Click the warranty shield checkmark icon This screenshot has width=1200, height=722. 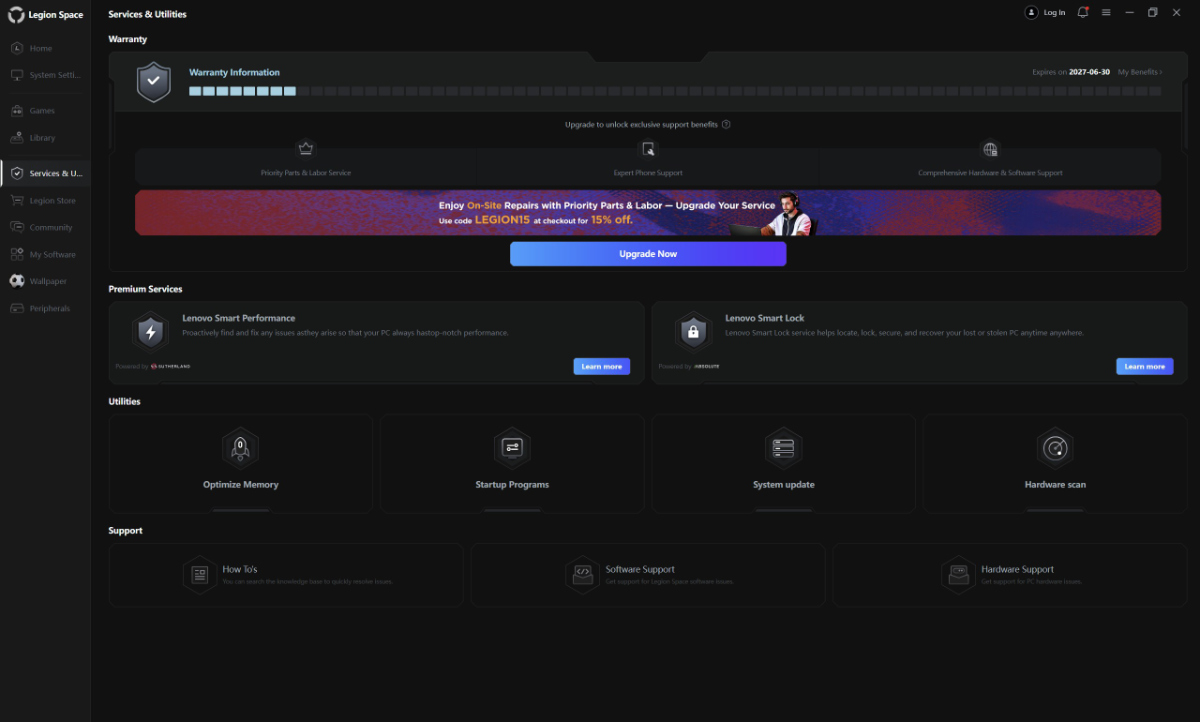[x=154, y=82]
